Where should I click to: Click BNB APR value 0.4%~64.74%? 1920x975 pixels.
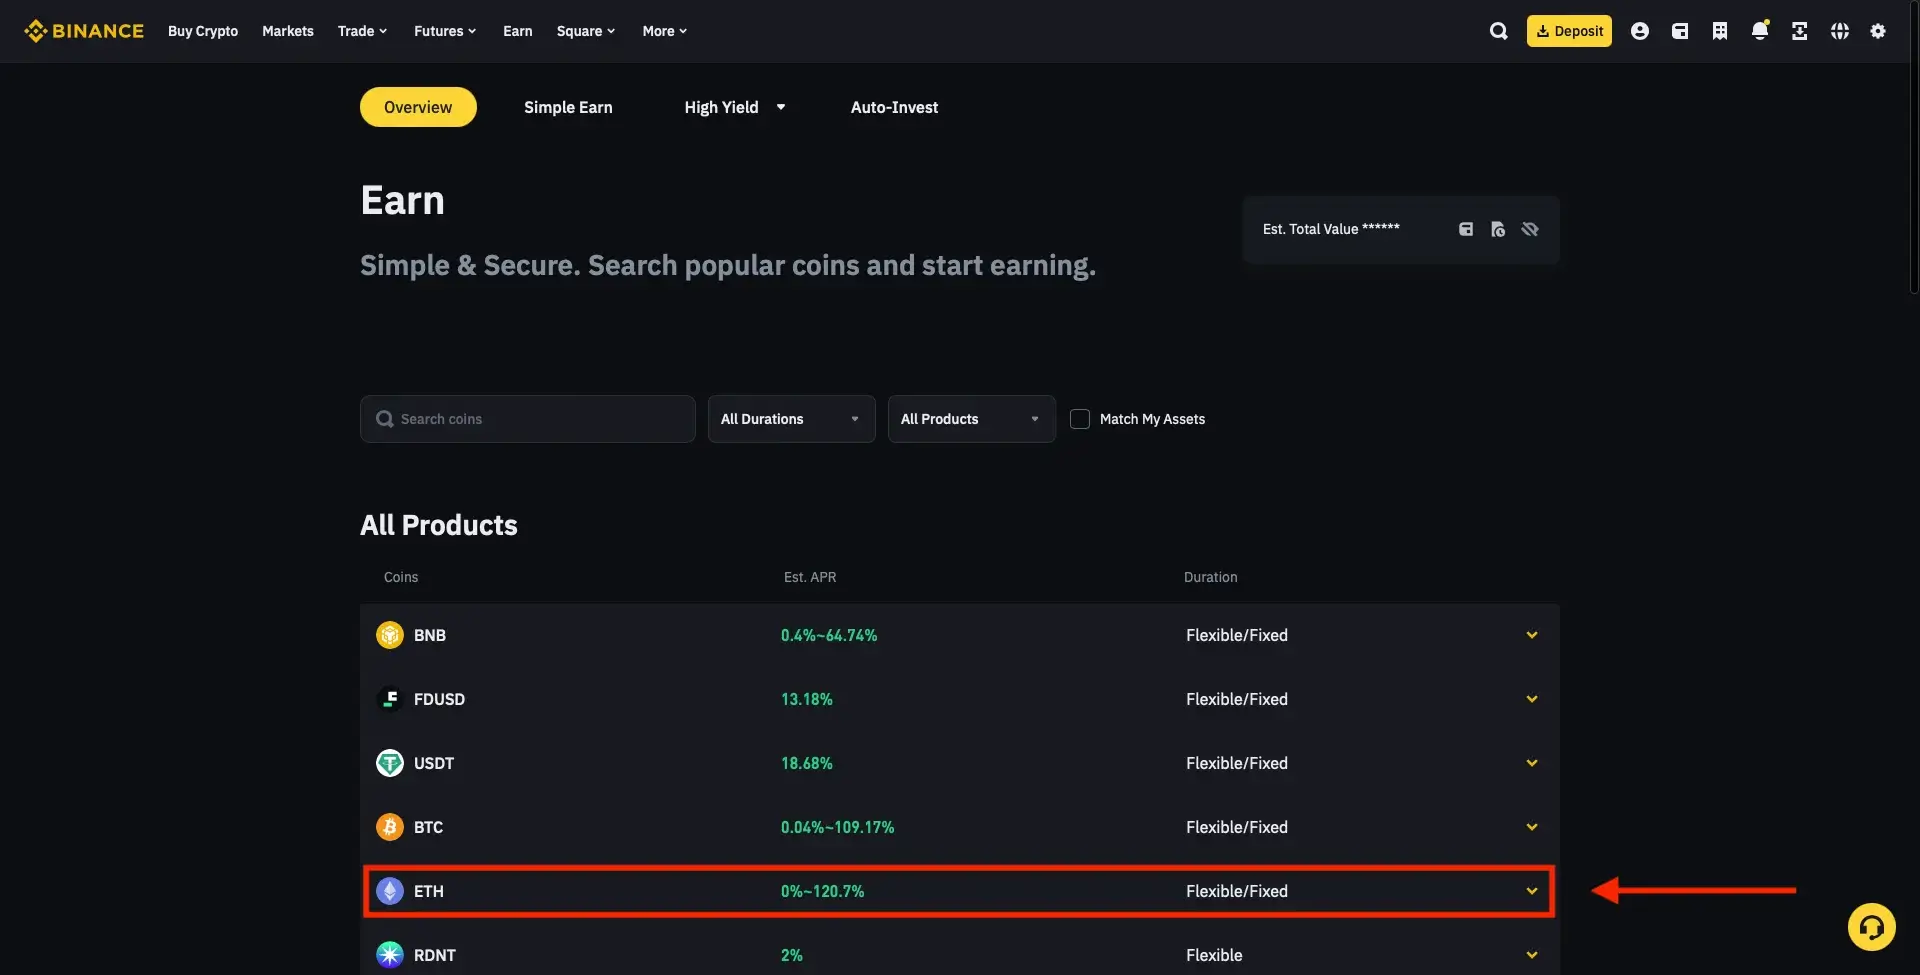(829, 635)
